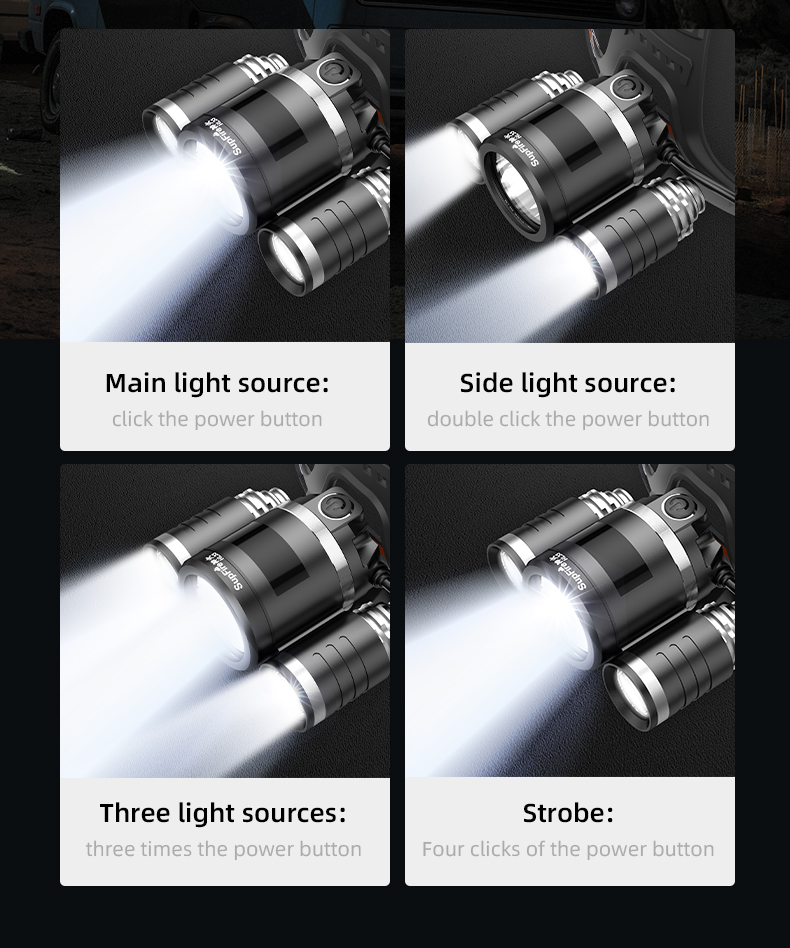Click the SupFire logo on the strobe headlamp
Screen dimensions: 790x948
(567, 571)
